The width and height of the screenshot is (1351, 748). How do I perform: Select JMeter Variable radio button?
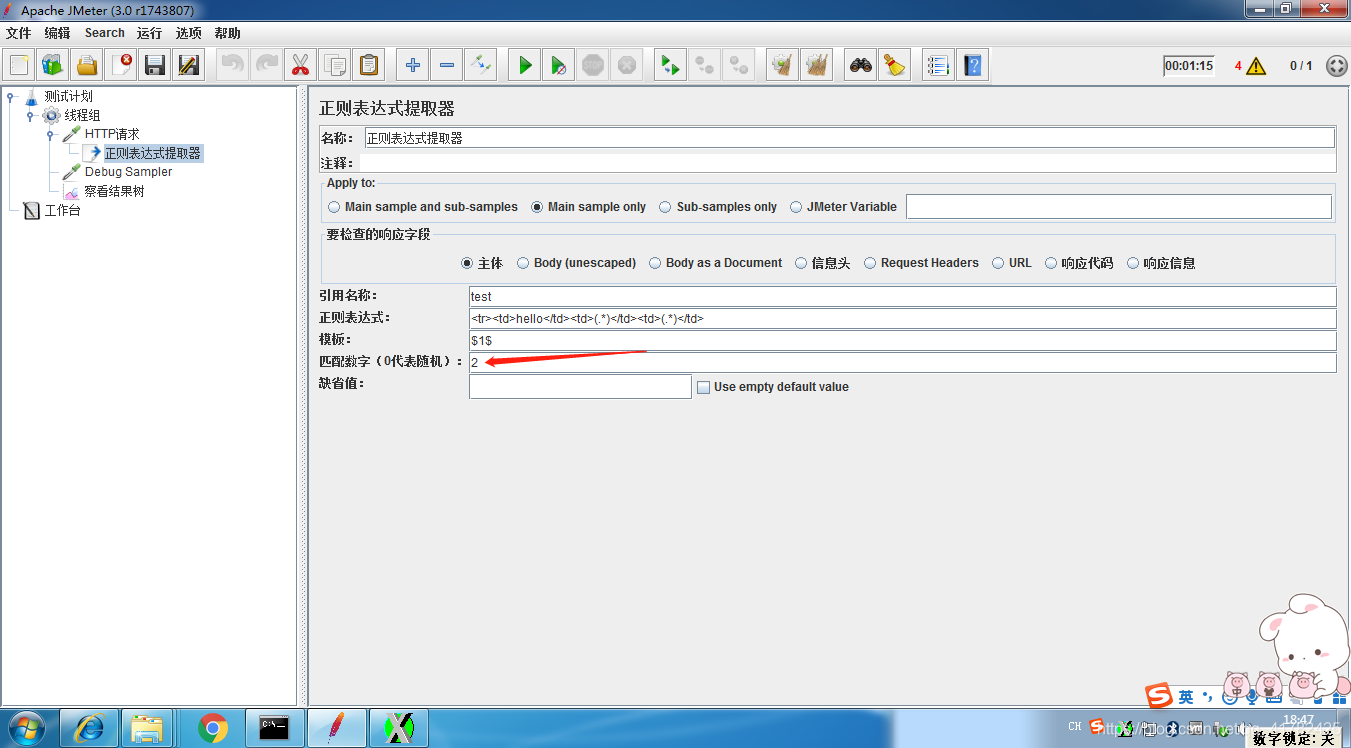click(x=796, y=207)
